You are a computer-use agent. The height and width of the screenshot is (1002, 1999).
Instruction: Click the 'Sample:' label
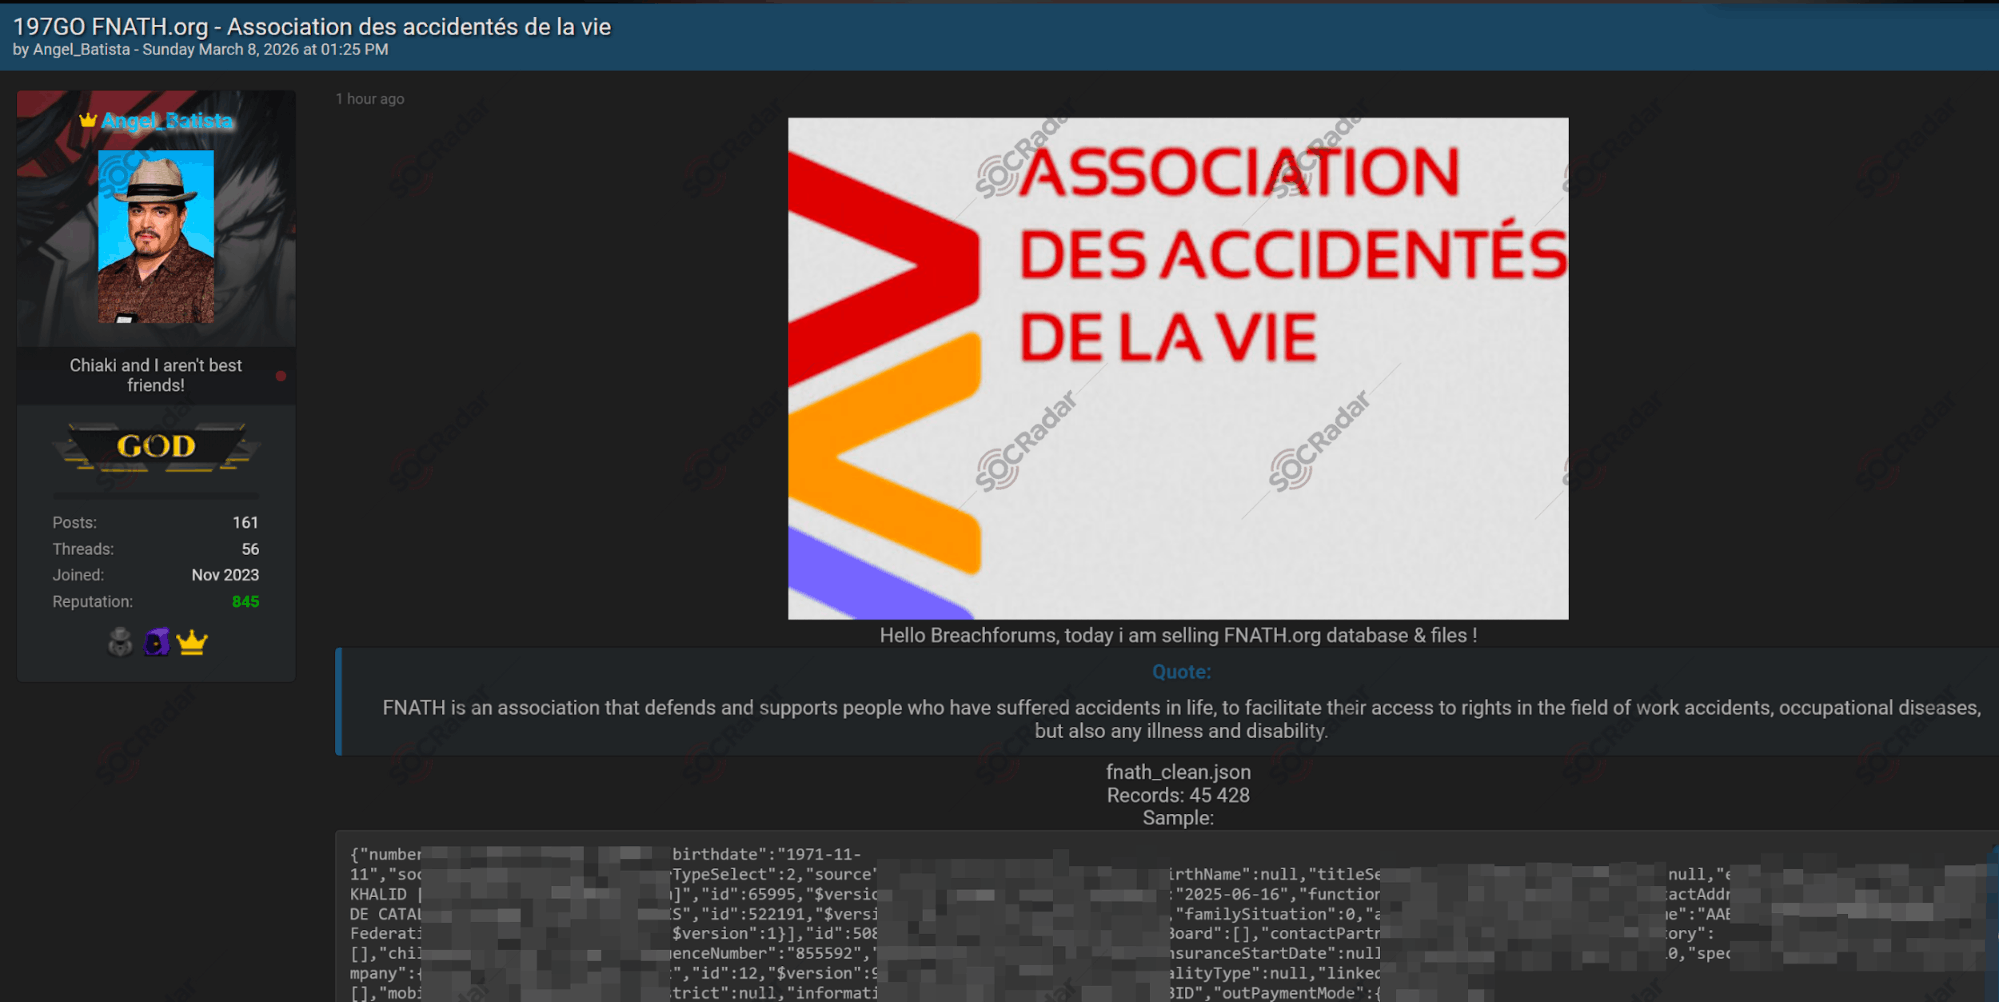(1178, 818)
